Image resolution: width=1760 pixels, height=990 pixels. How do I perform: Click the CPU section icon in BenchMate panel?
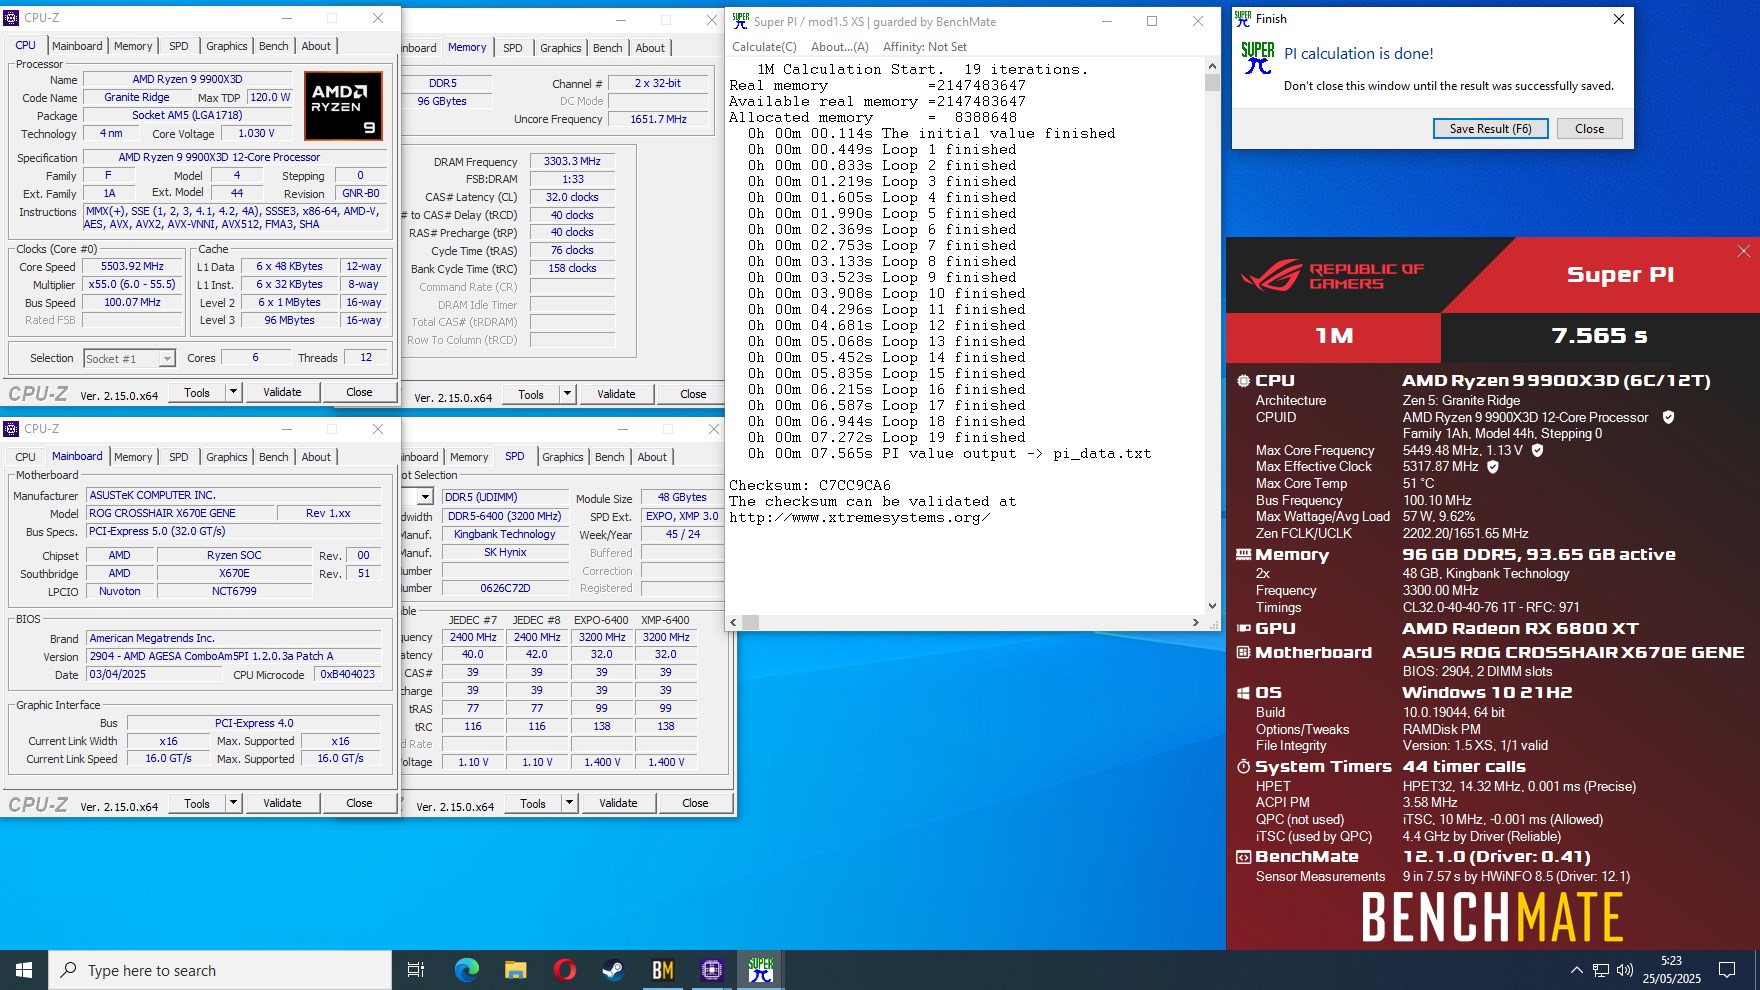point(1244,380)
